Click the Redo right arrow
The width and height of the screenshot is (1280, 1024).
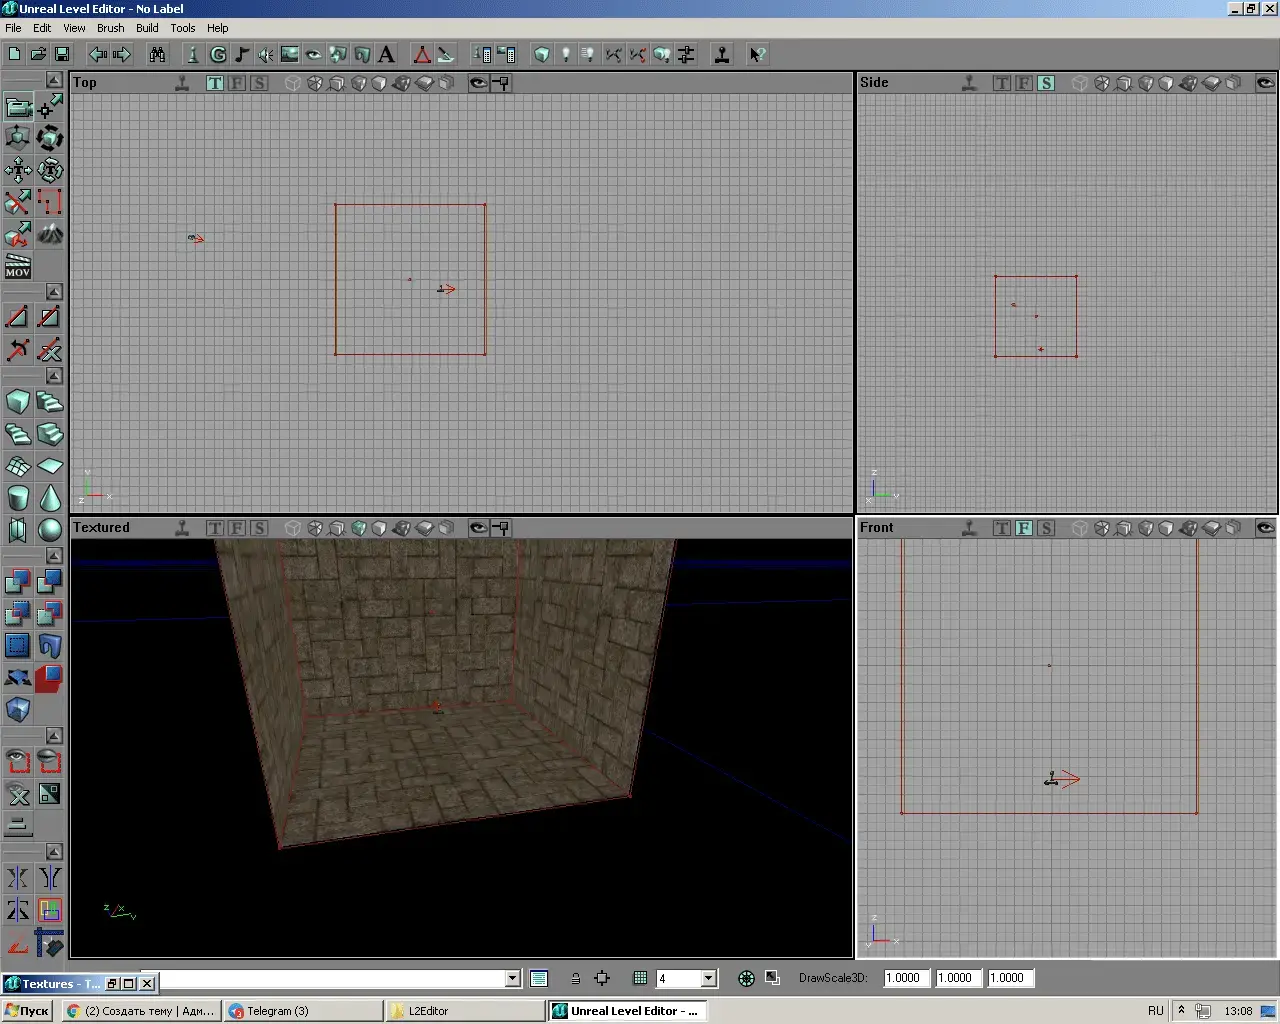(x=122, y=54)
